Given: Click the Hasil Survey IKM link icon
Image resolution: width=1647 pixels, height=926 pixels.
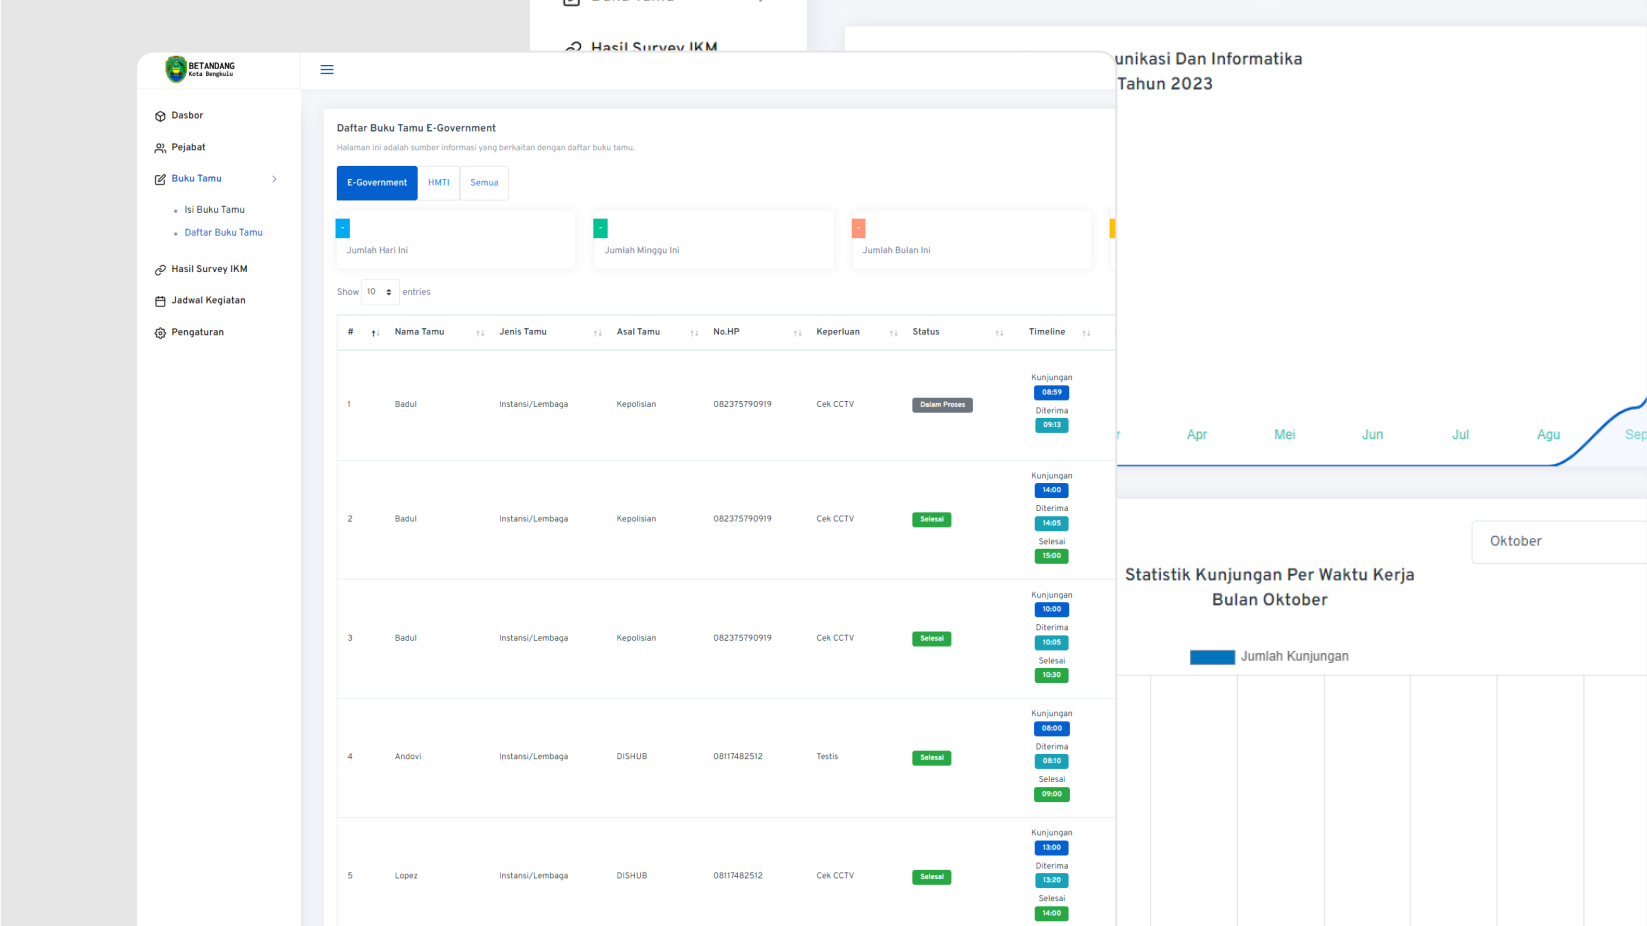Looking at the screenshot, I should 160,270.
